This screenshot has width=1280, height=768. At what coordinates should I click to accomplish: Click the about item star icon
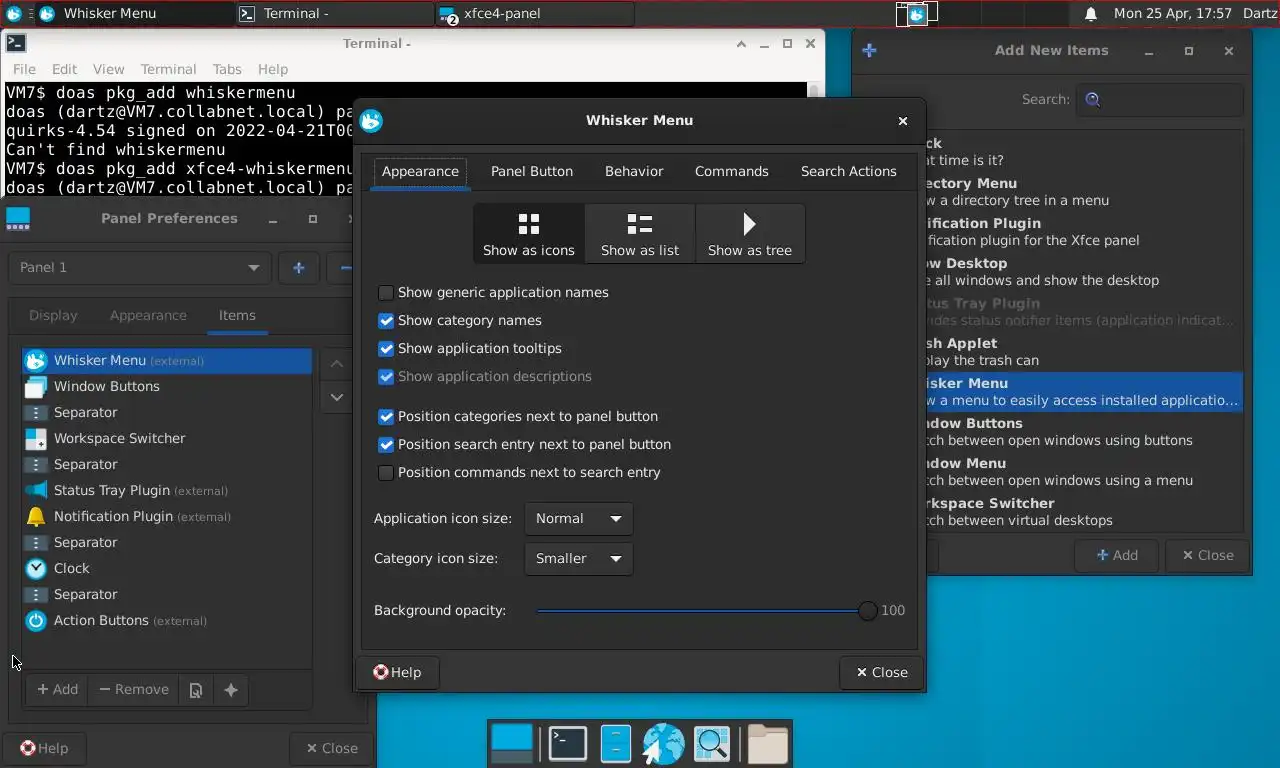pos(231,690)
